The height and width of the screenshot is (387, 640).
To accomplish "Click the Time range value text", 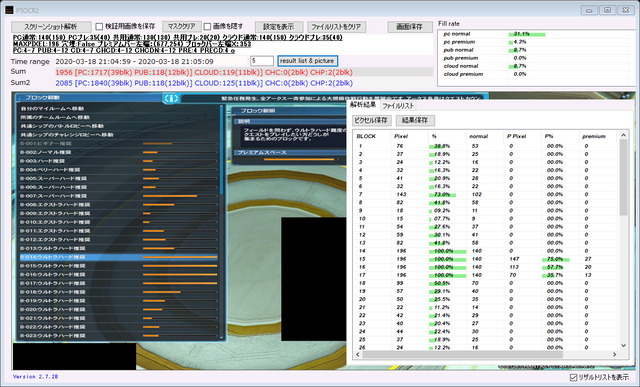I will pos(134,62).
